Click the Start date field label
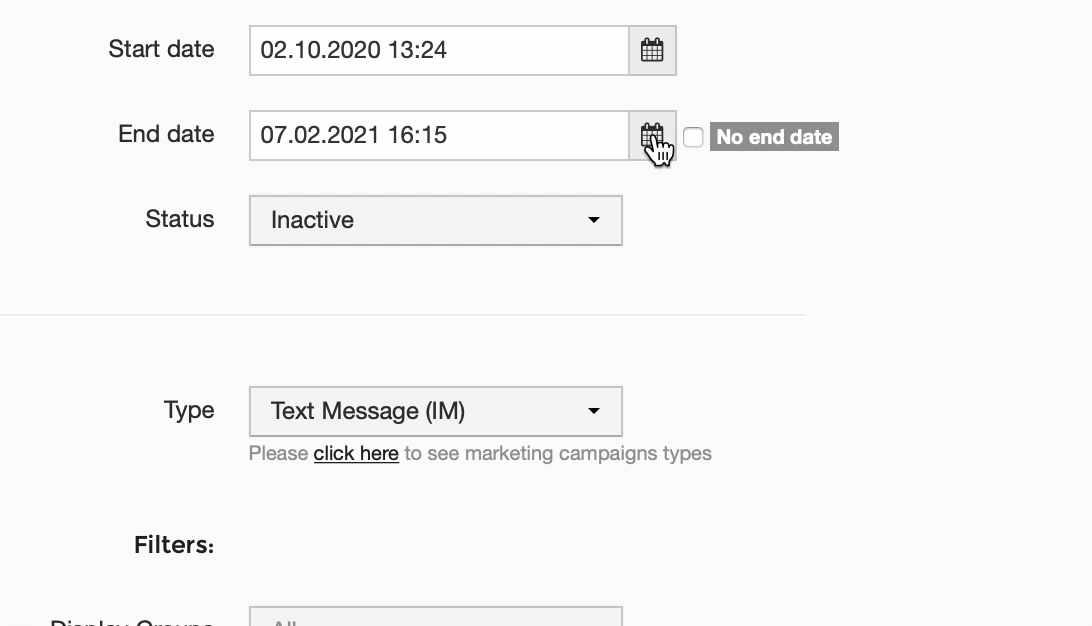1092x626 pixels. (x=161, y=49)
